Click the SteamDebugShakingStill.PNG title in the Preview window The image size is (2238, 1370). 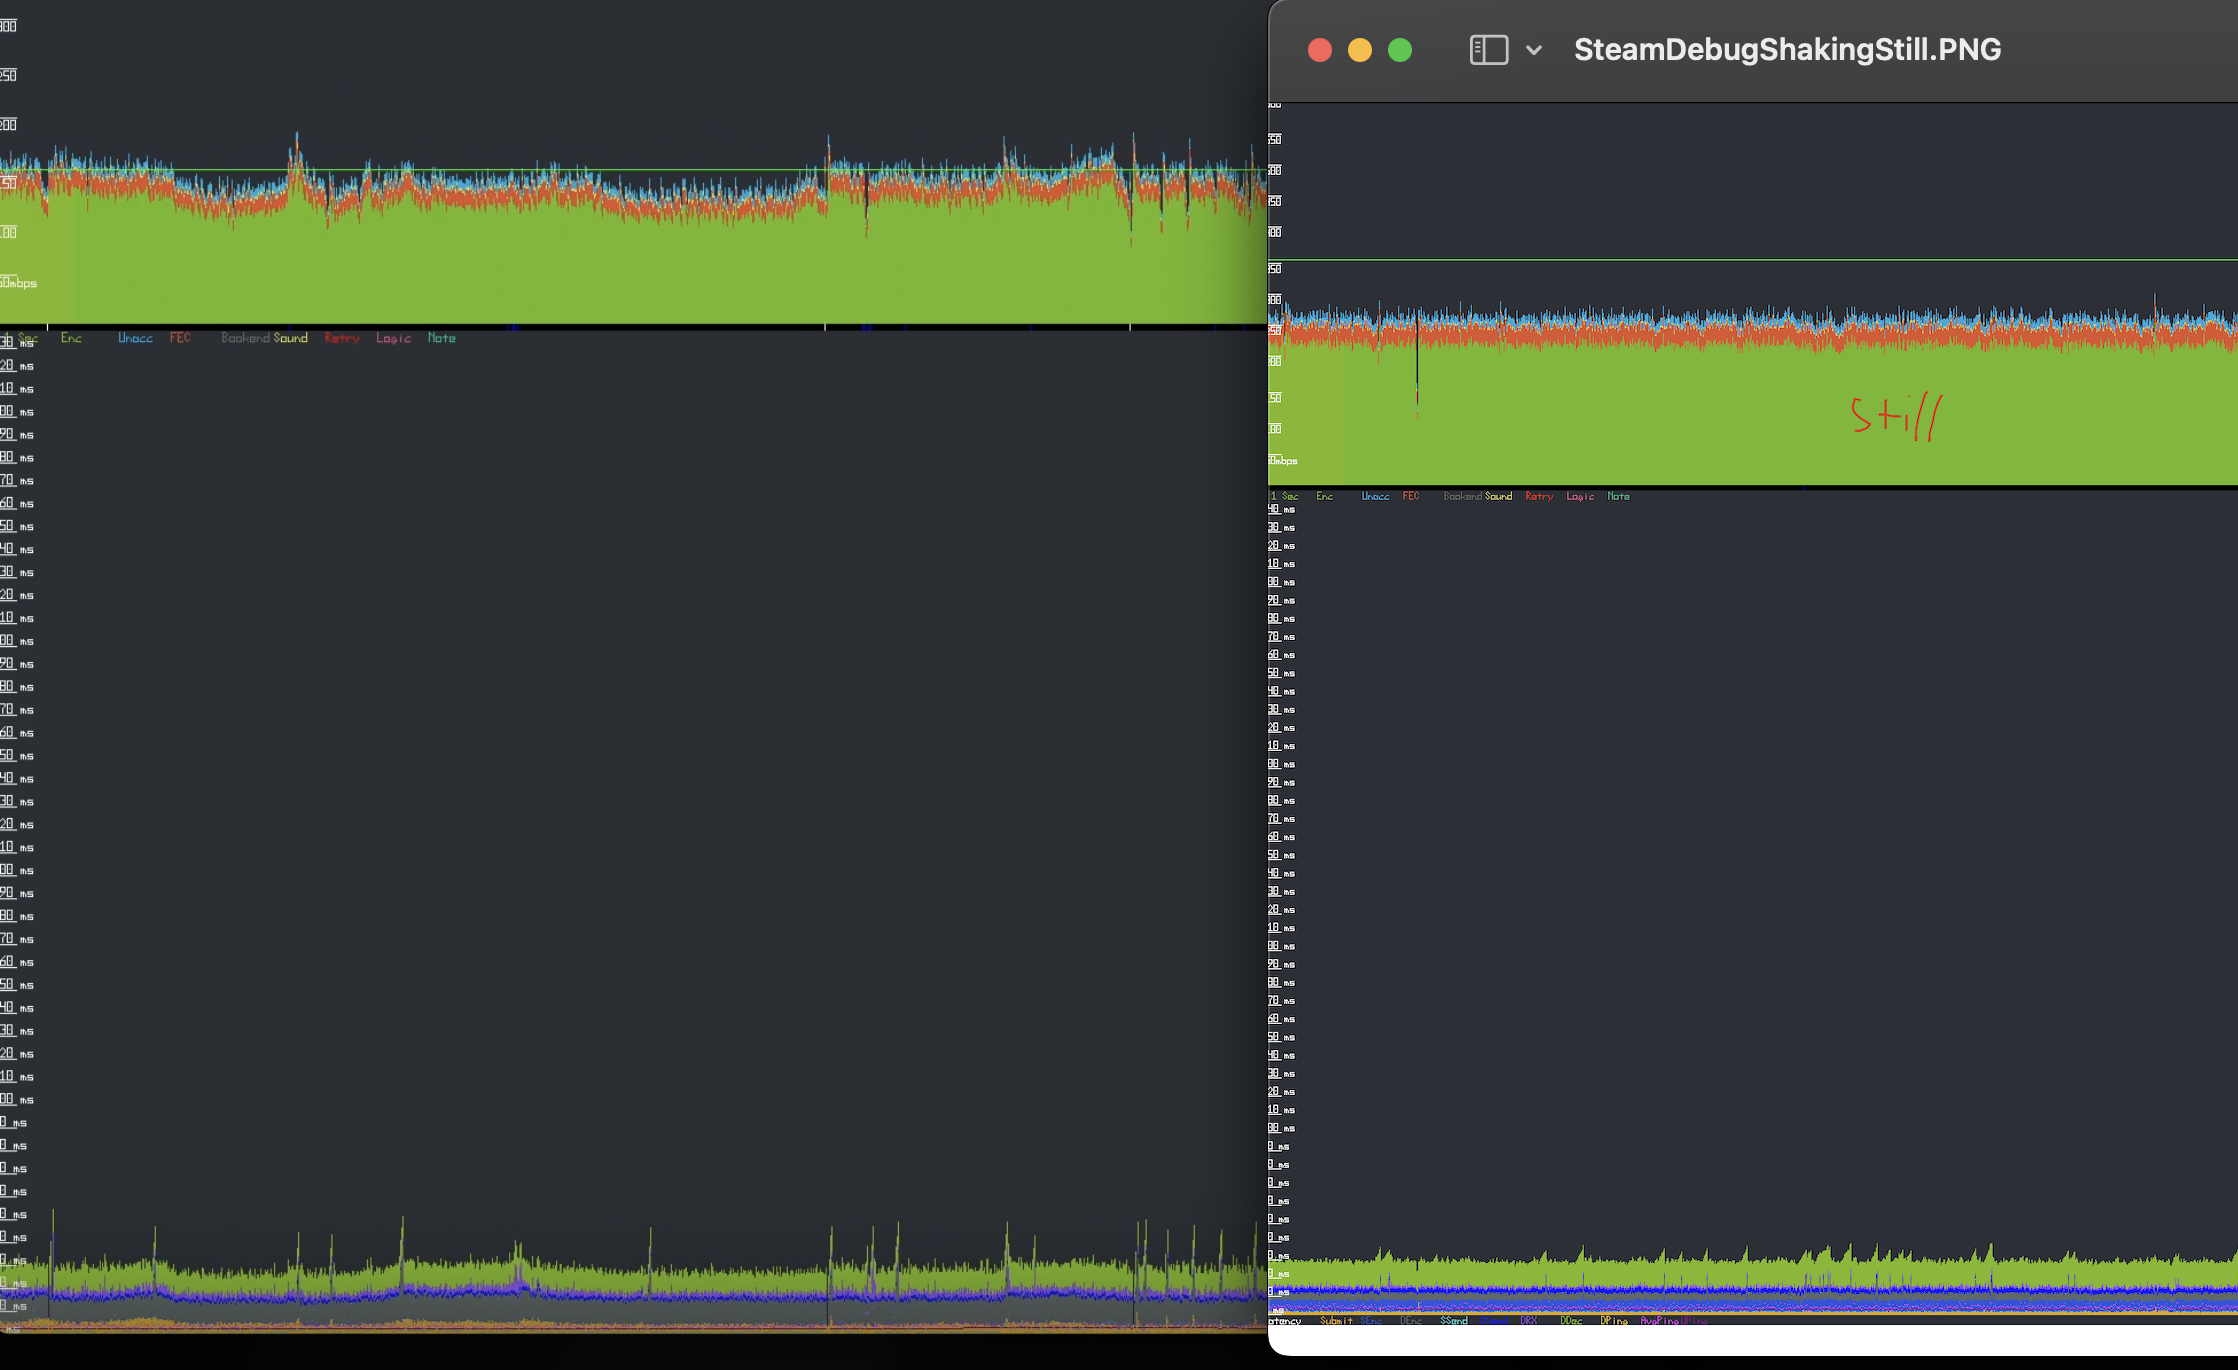1788,49
